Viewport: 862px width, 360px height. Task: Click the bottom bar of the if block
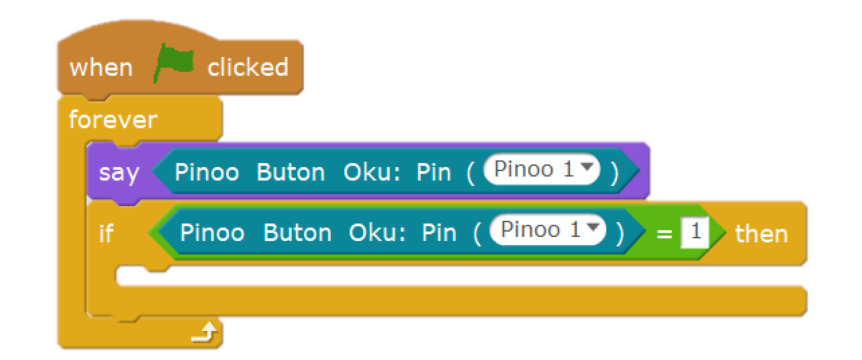pyautogui.click(x=446, y=301)
